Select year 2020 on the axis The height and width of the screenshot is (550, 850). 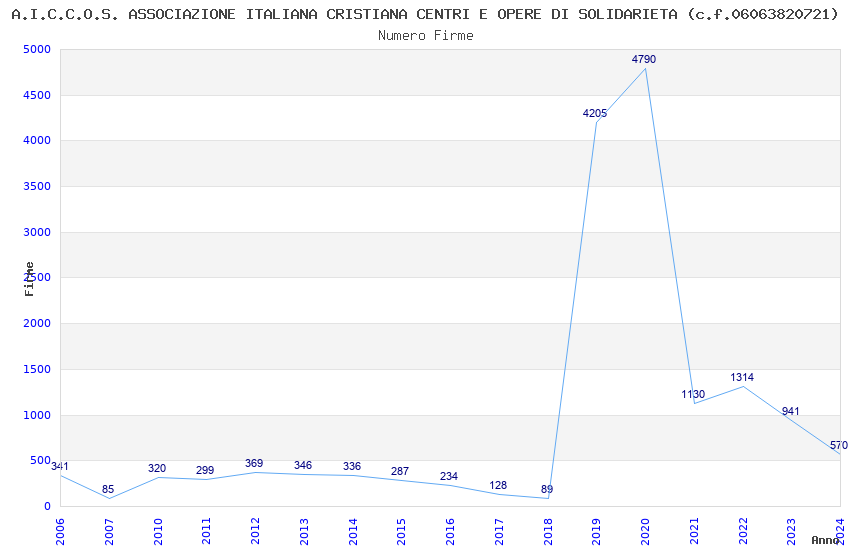coord(646,531)
